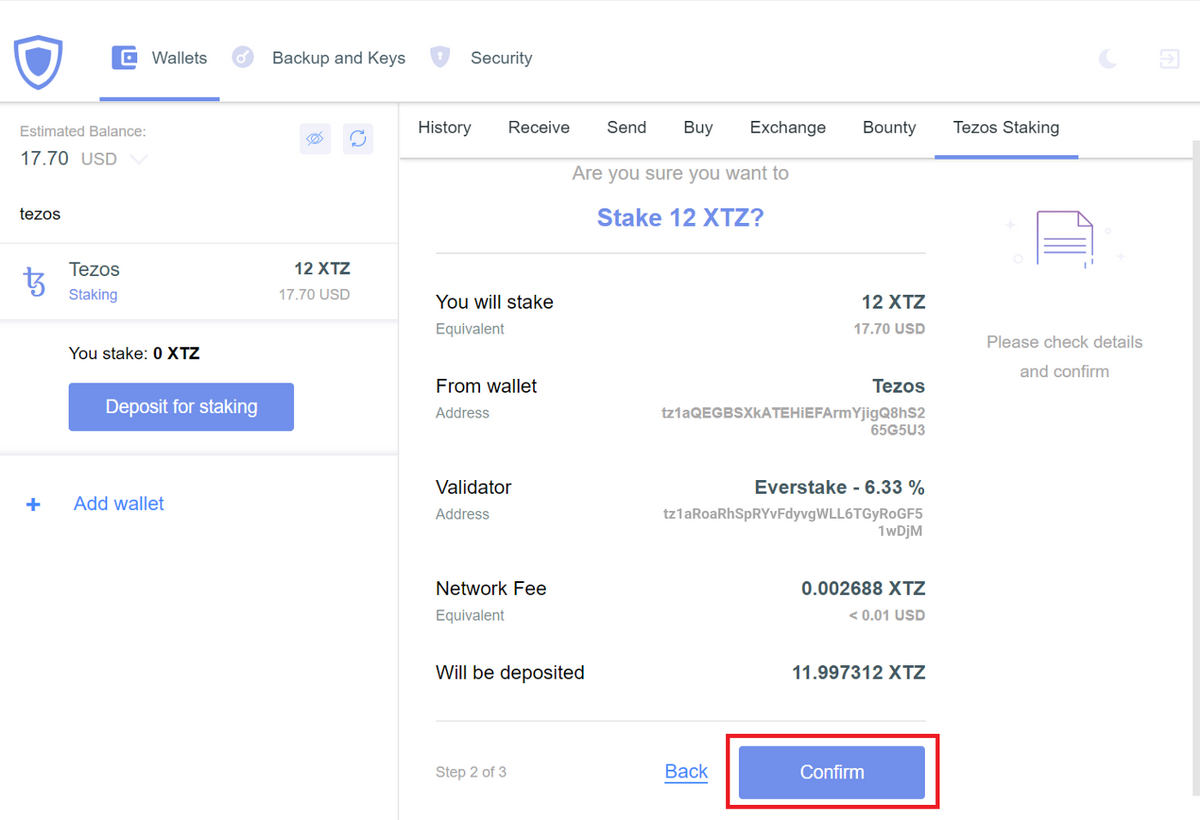
Task: Select the Tezos Staking tab
Action: (x=1006, y=127)
